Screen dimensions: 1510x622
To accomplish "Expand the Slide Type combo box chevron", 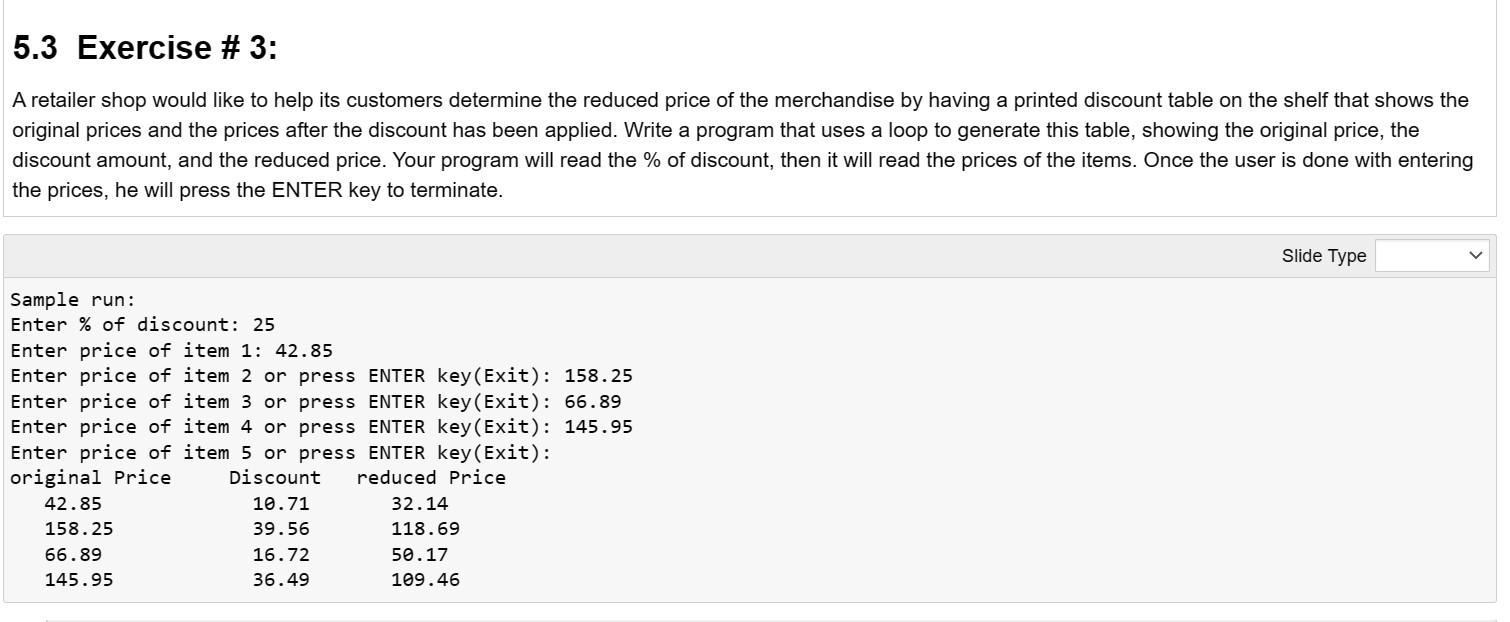I will click(1477, 255).
